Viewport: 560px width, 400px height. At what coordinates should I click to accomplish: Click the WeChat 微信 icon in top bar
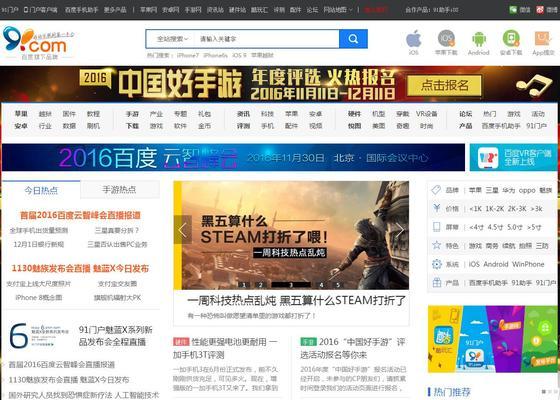pyautogui.click(x=513, y=10)
